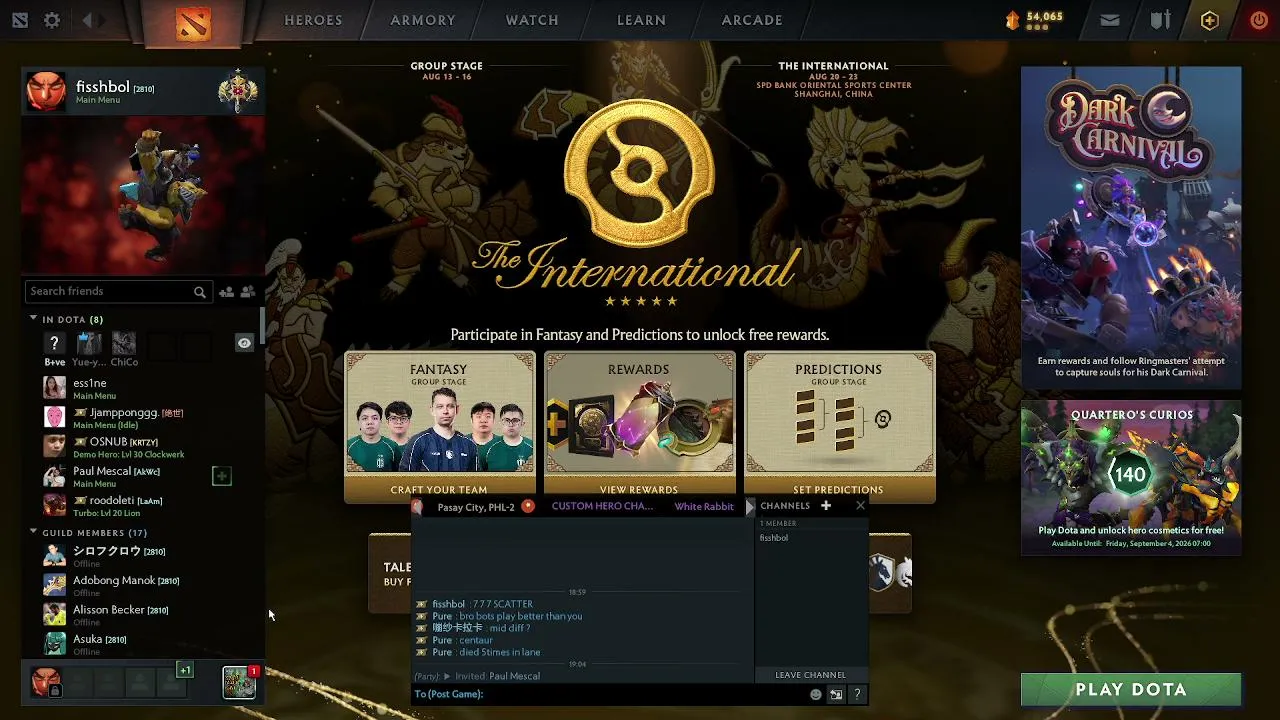Select friend Jjampponggg.
Image resolution: width=1280 pixels, height=720 pixels.
tap(140, 418)
